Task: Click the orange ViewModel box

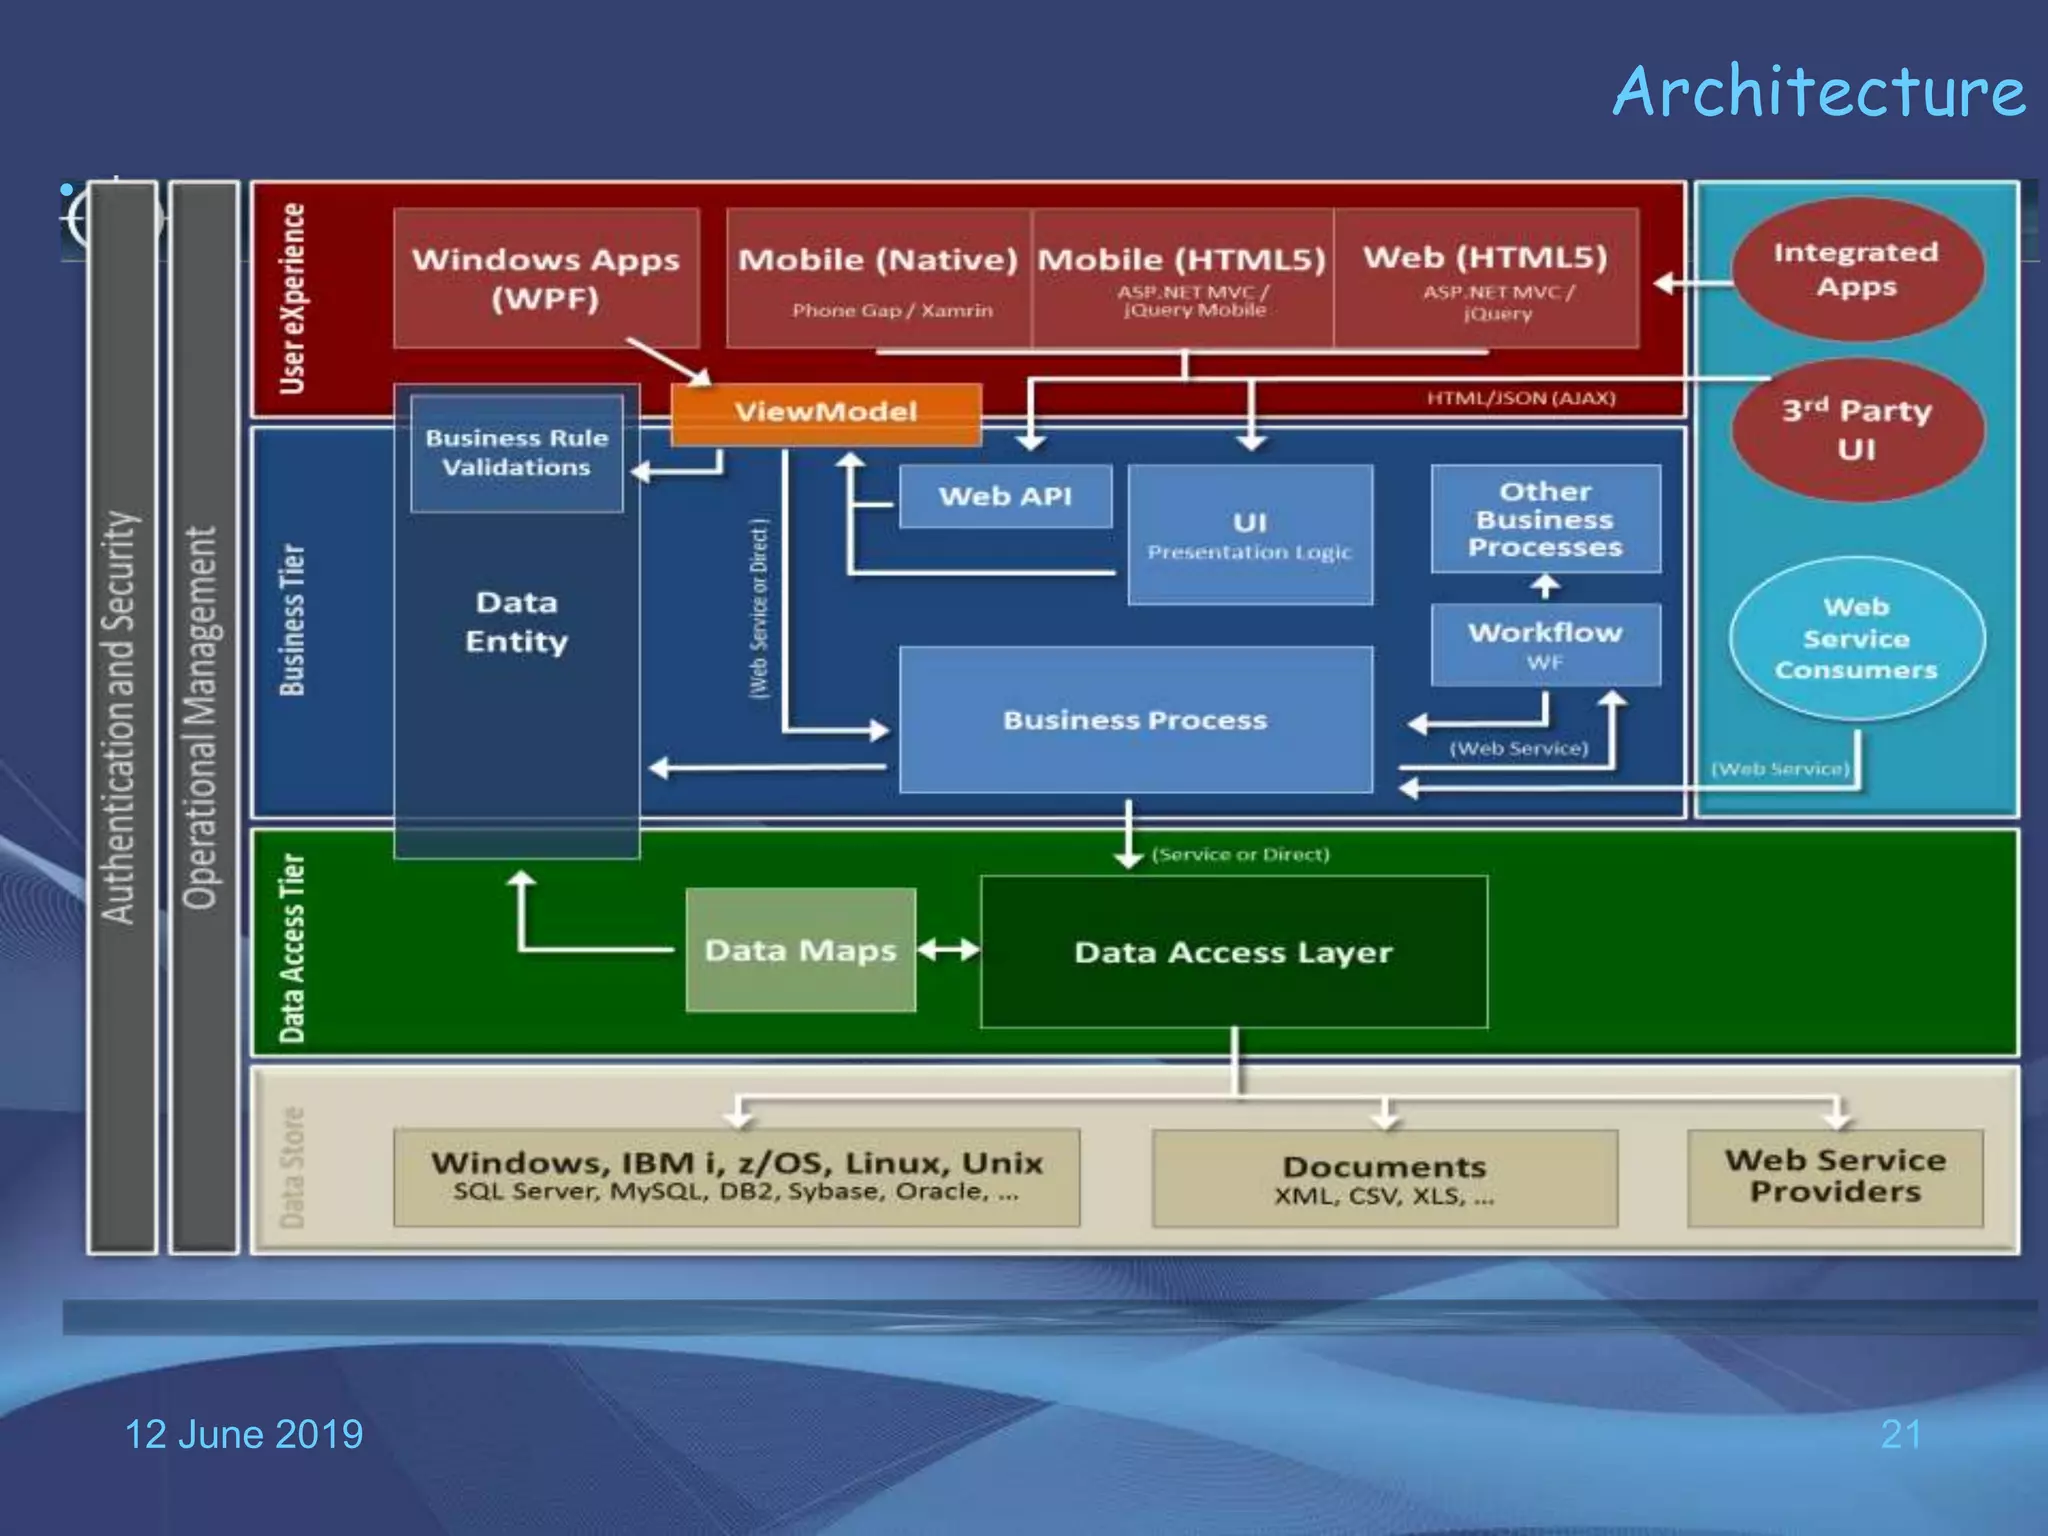Action: pos(826,413)
